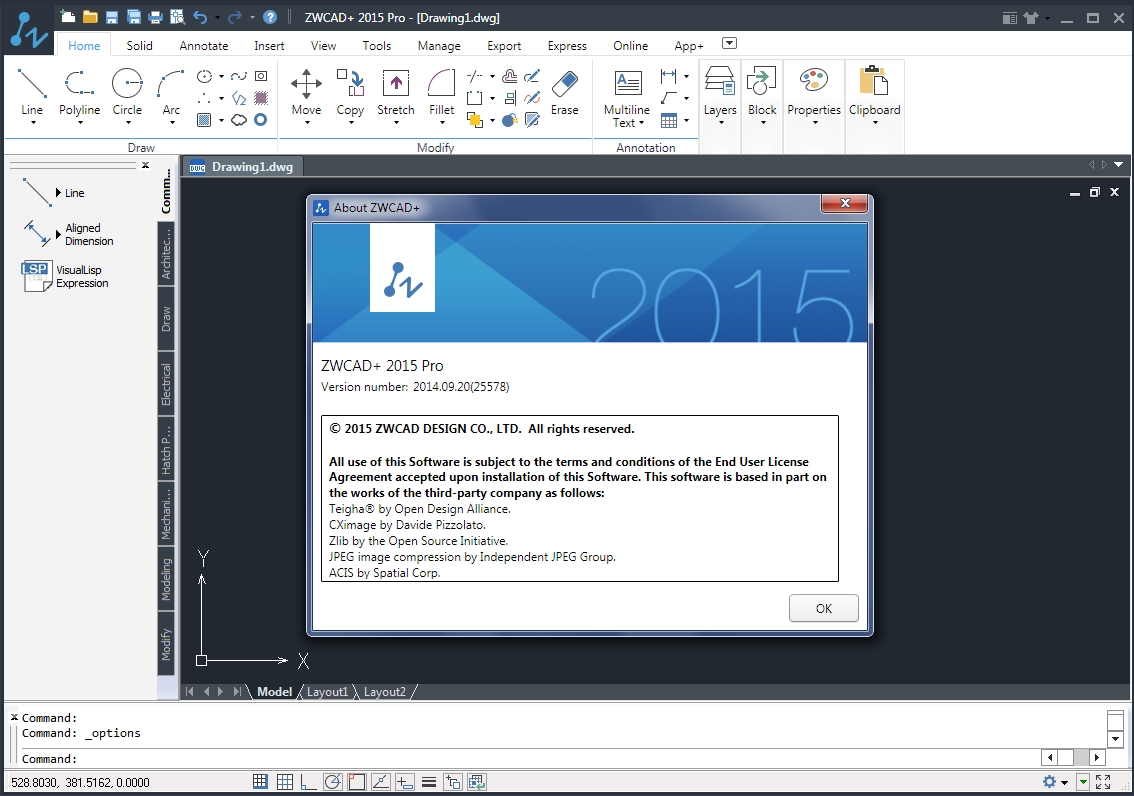The width and height of the screenshot is (1134, 796).
Task: Expand the ribbon options dropdown after App+
Action: 730,43
